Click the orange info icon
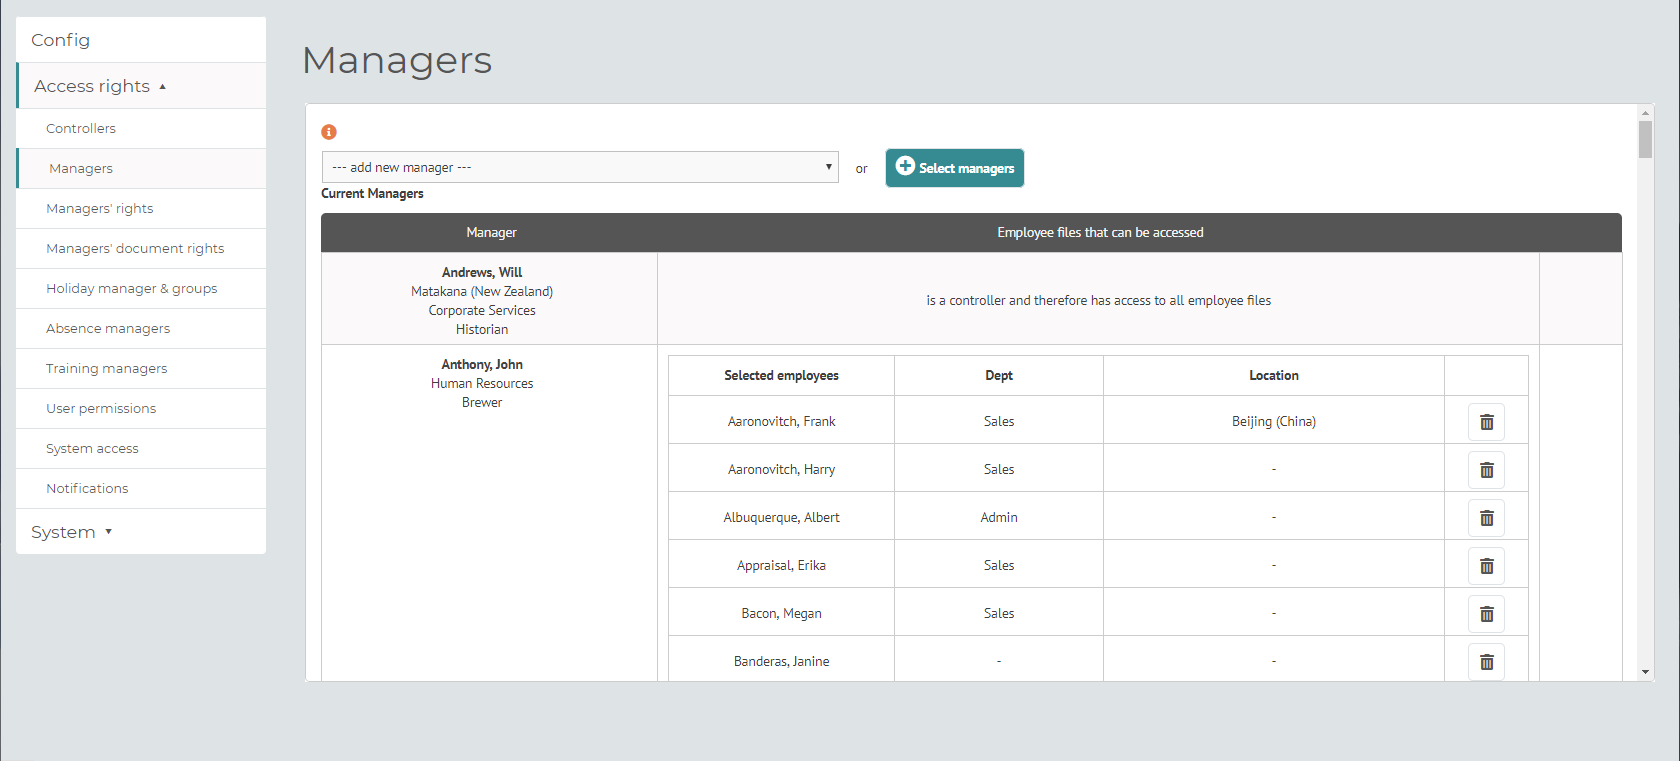The width and height of the screenshot is (1680, 761). click(329, 132)
